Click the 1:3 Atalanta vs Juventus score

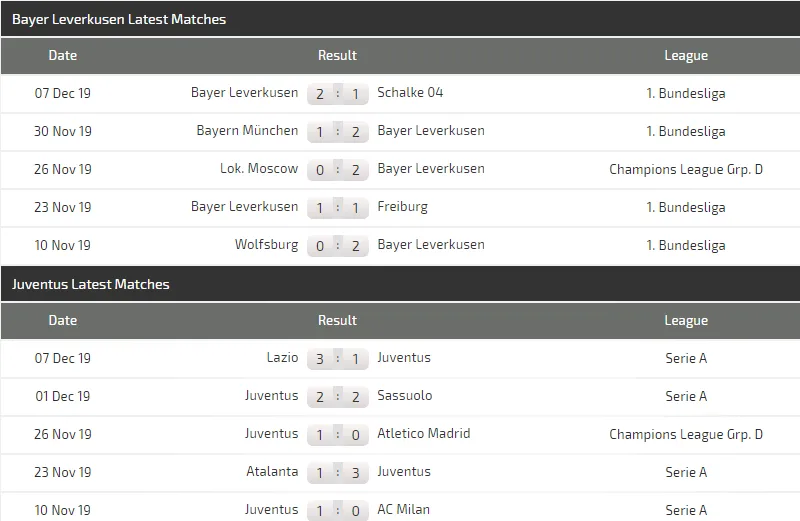pos(337,472)
